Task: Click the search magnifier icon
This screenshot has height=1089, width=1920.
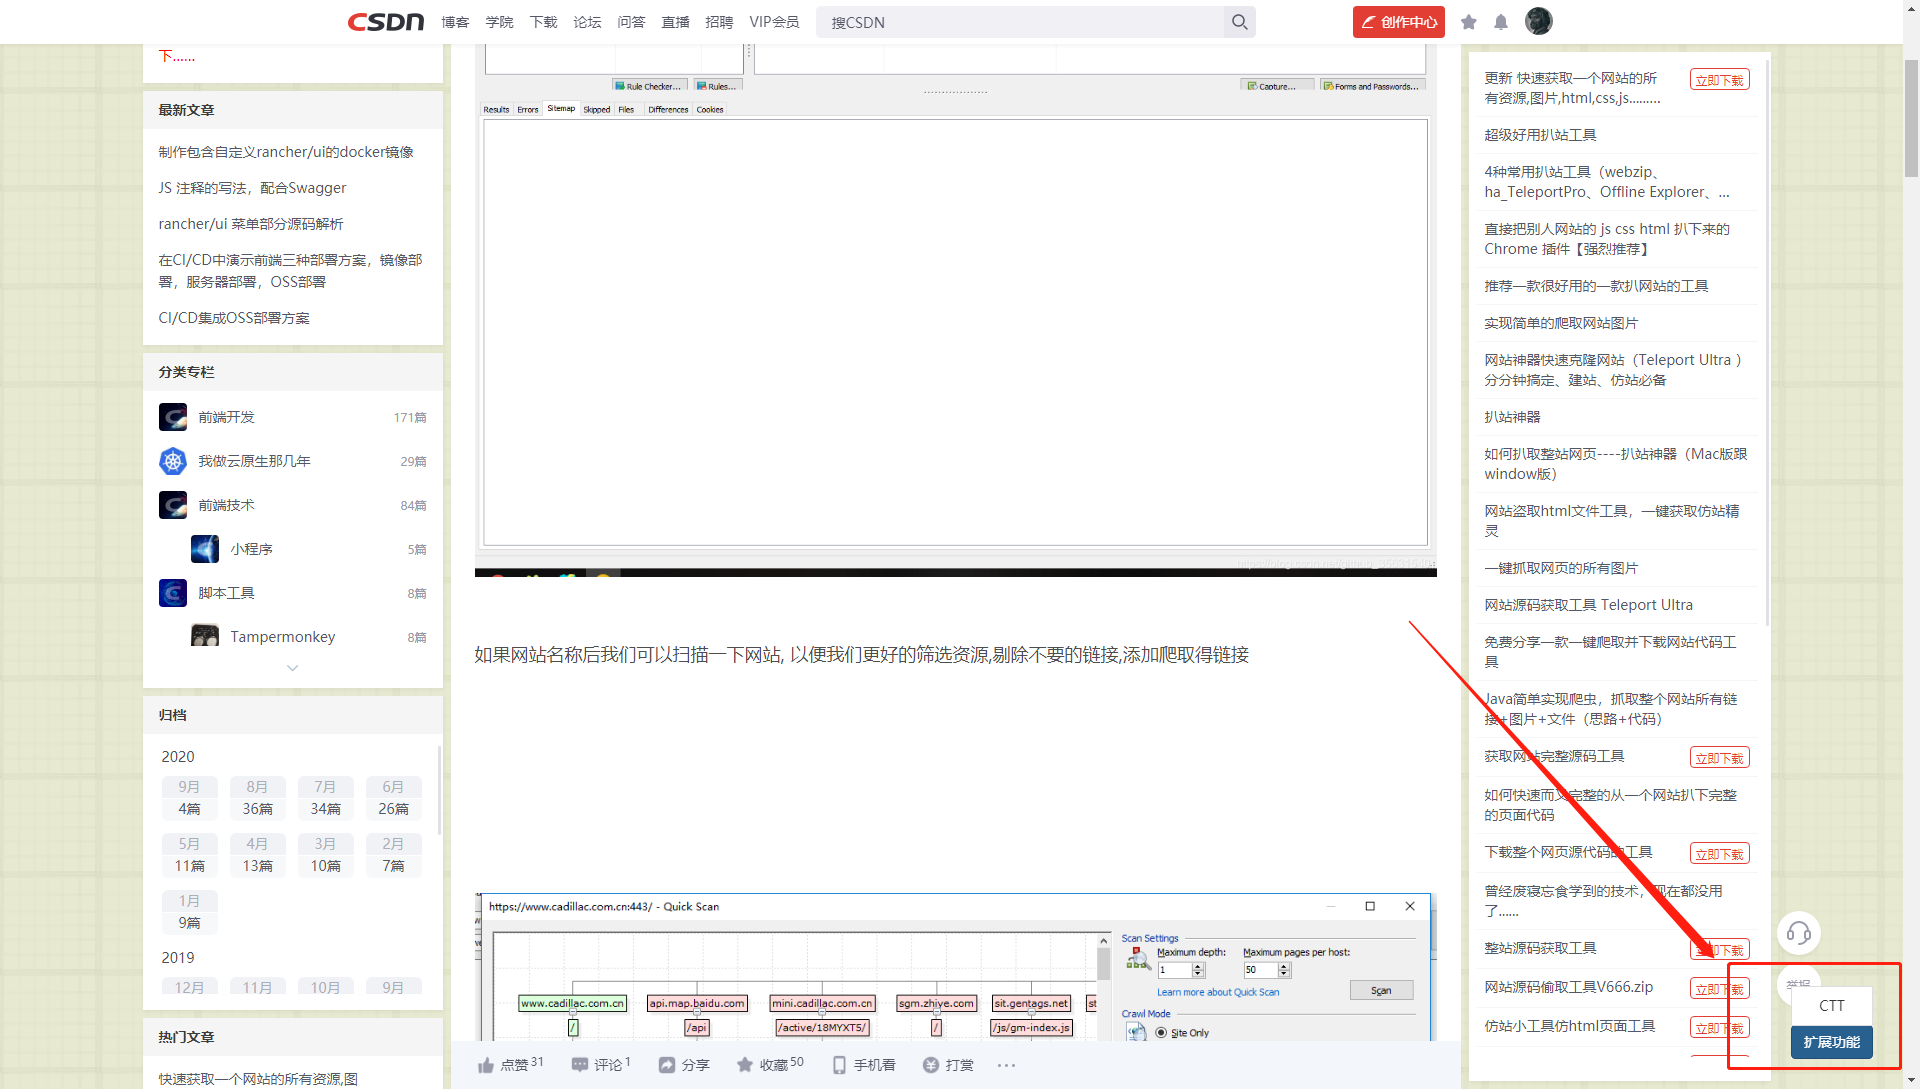Action: [x=1239, y=22]
